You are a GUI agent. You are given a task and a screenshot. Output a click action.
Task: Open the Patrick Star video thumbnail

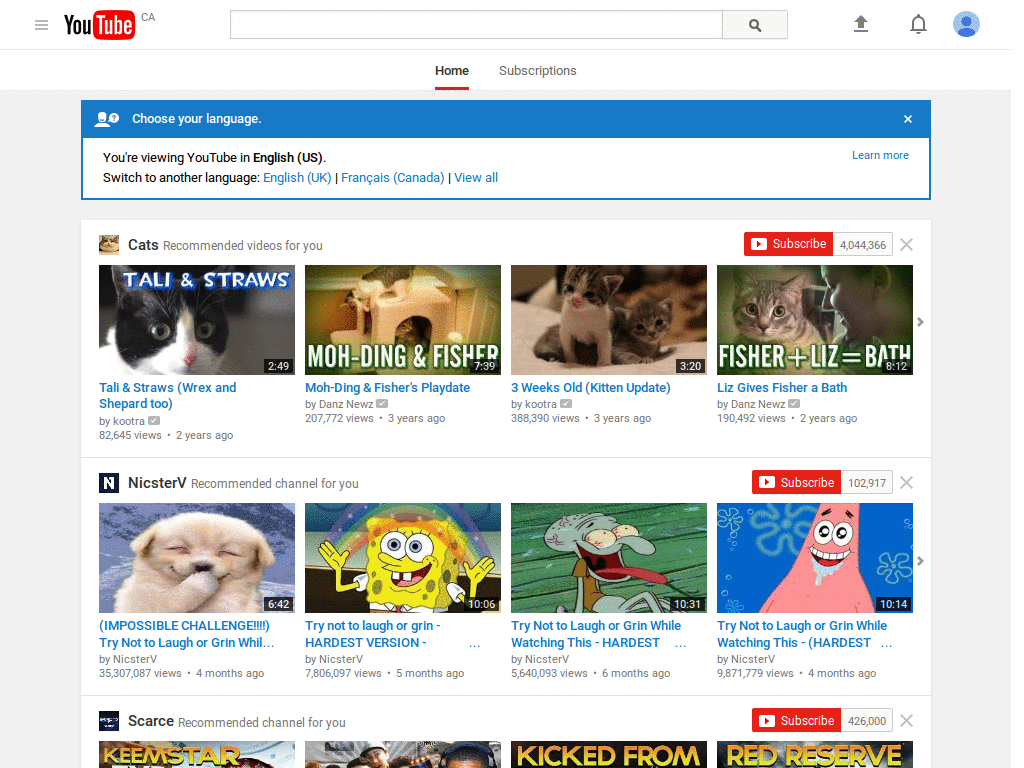[x=815, y=558]
